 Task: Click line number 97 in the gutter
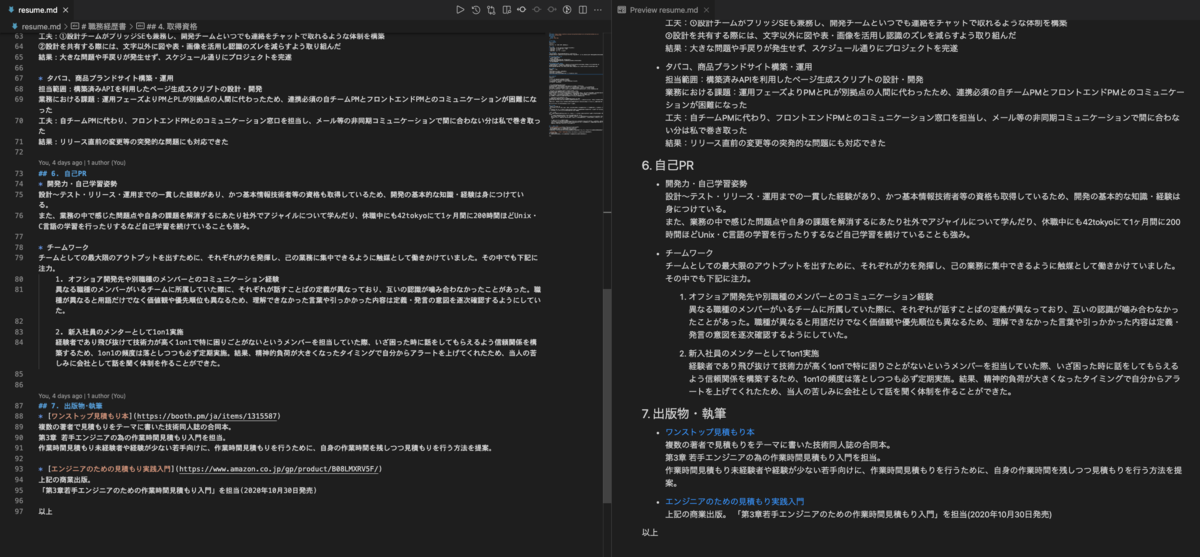[x=18, y=511]
